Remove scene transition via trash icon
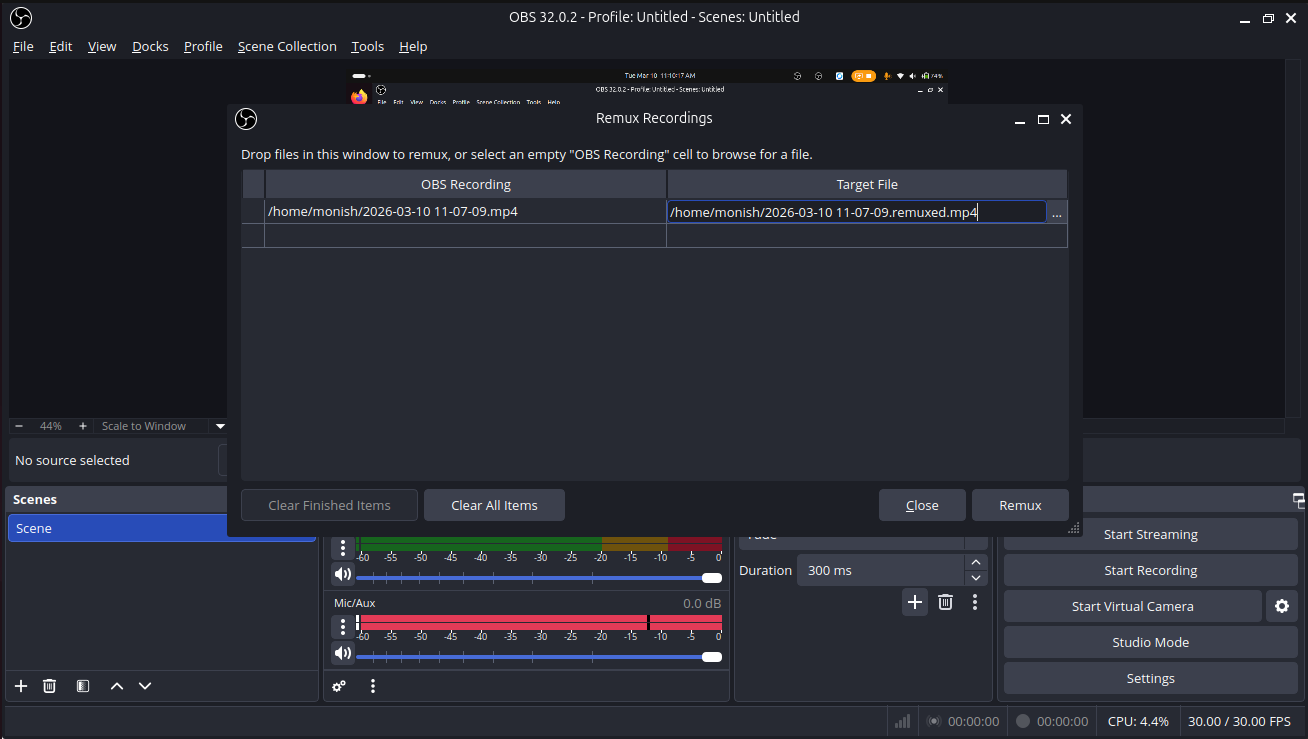This screenshot has height=739, width=1308. pos(945,602)
